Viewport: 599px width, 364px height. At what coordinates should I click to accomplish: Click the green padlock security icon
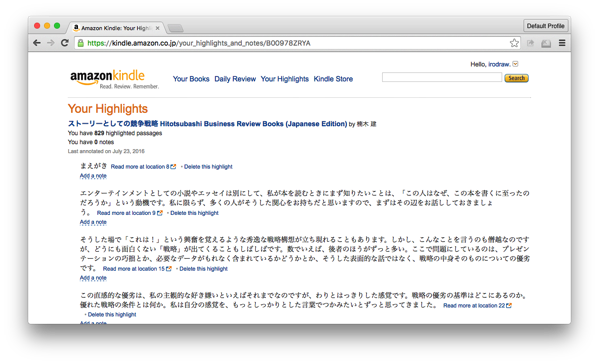(x=81, y=43)
